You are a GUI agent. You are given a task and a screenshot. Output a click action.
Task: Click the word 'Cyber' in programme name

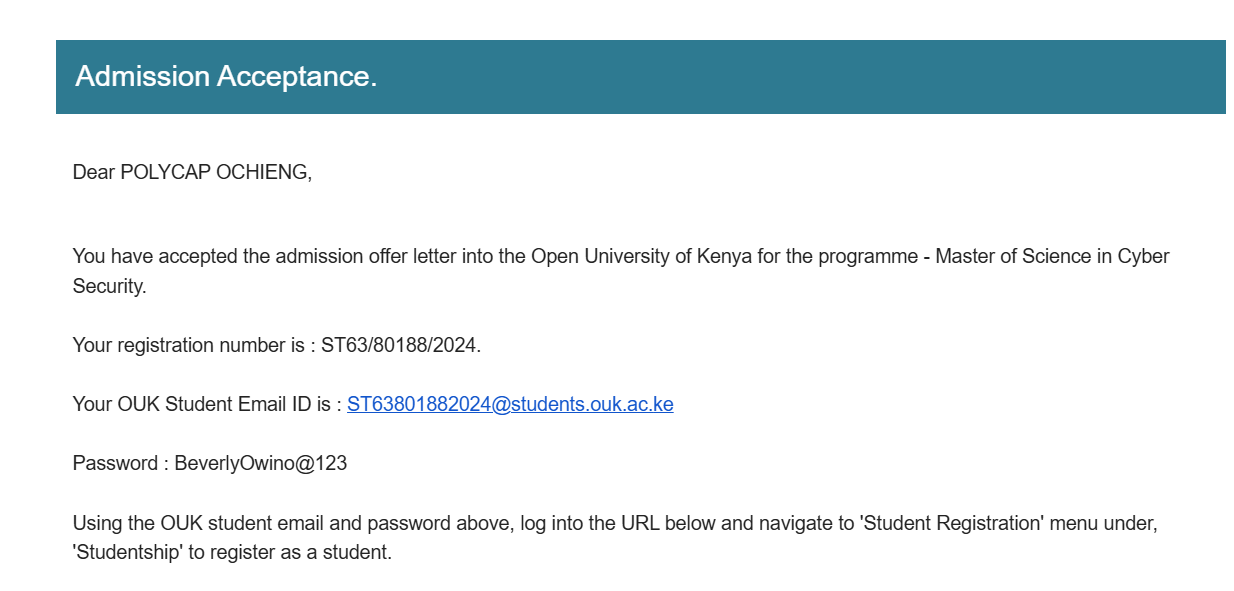tap(1144, 257)
